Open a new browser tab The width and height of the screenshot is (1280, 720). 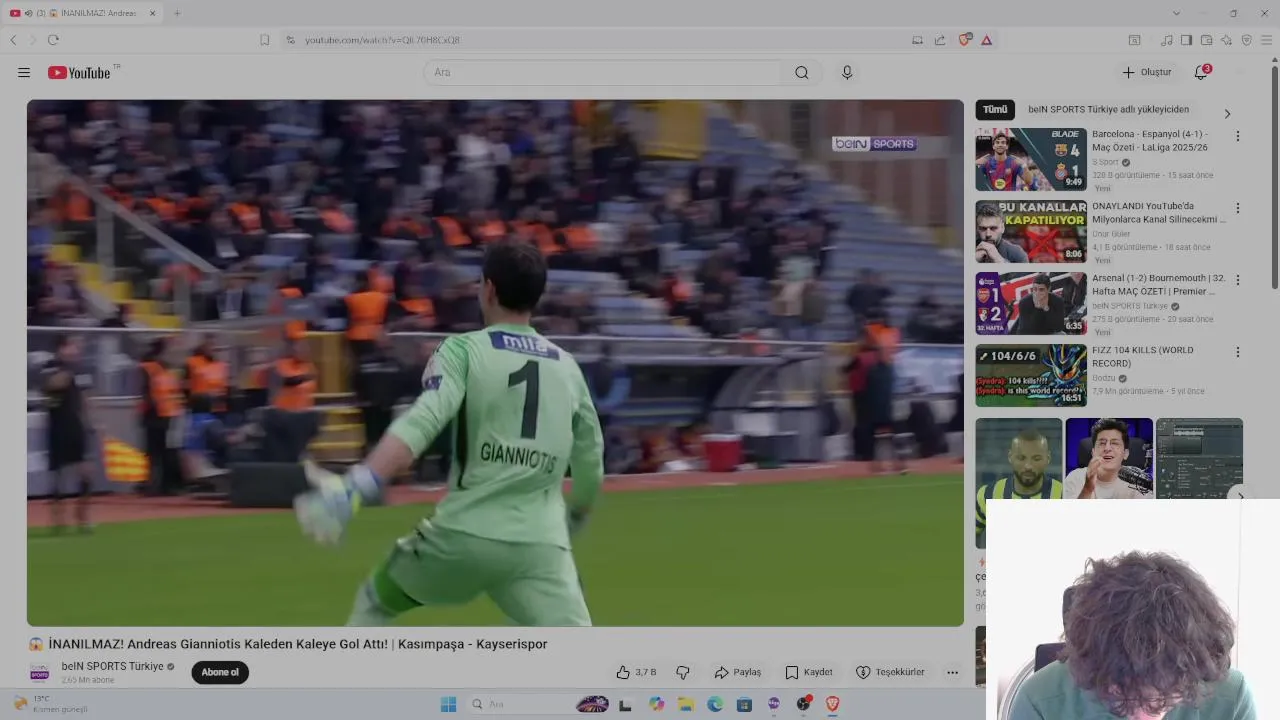pos(177,13)
